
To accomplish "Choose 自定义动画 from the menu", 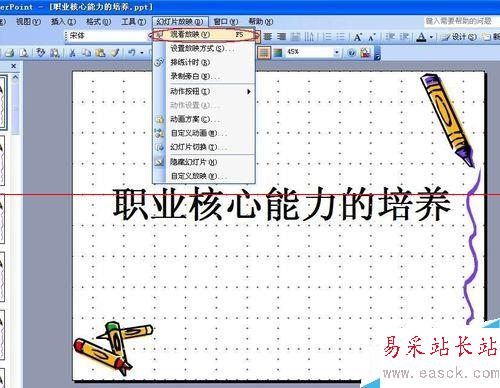I will (x=204, y=133).
